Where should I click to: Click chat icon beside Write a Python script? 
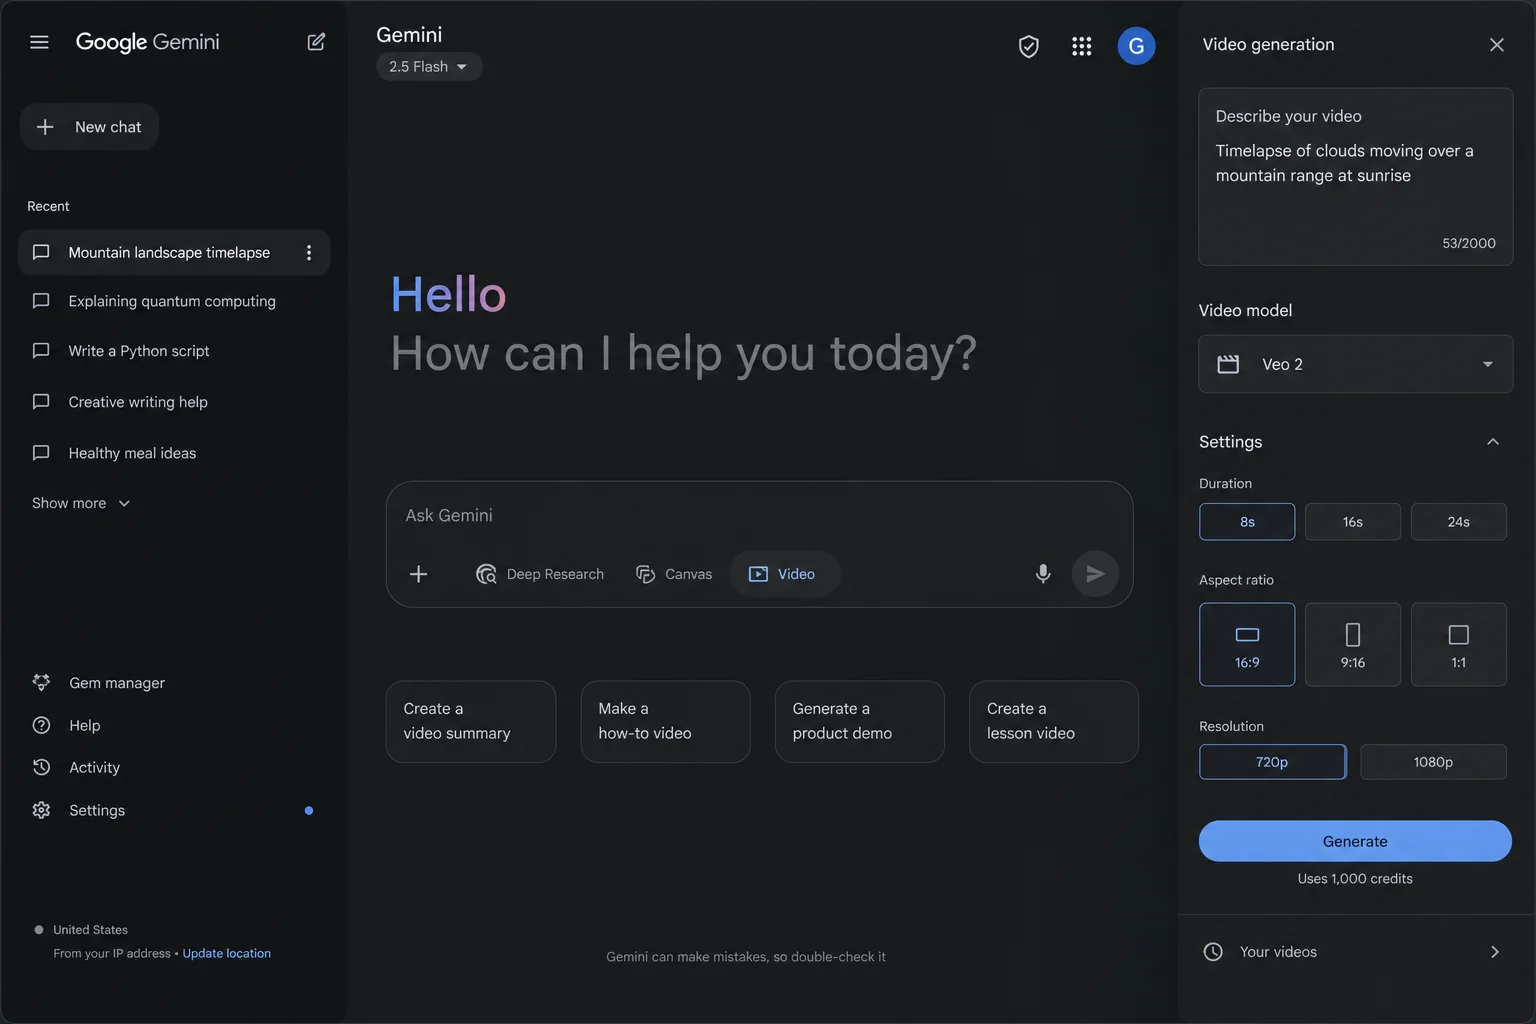point(41,351)
